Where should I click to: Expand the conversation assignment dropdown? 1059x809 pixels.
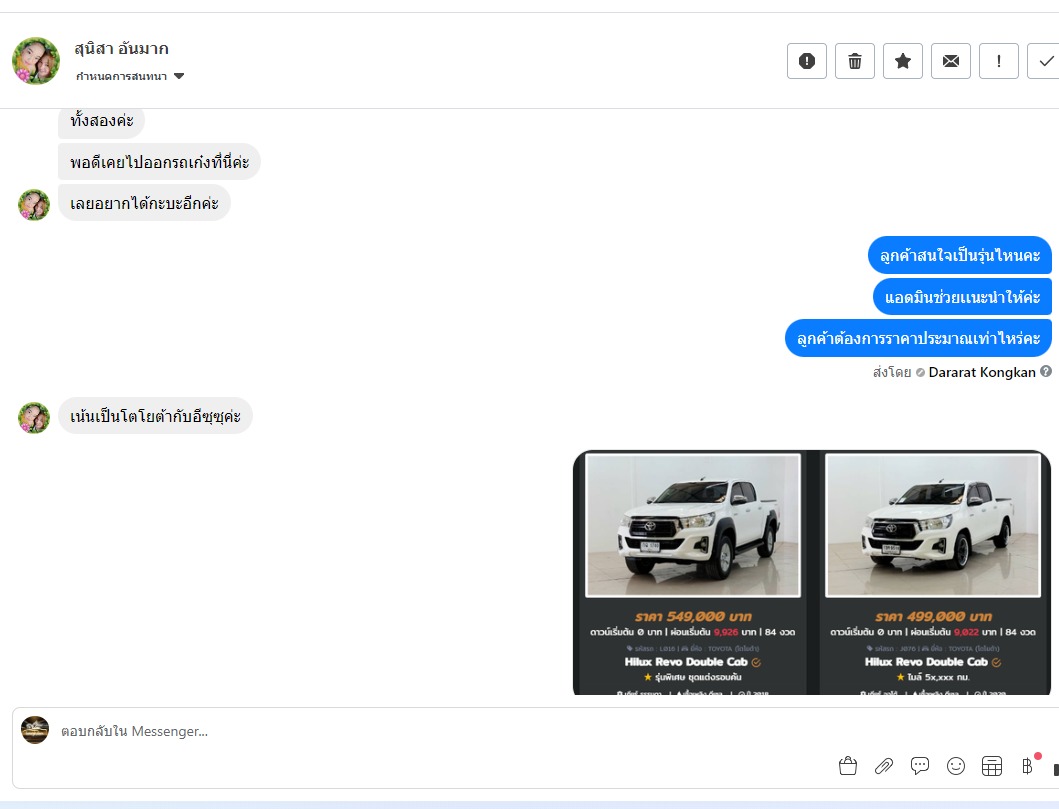(122, 77)
